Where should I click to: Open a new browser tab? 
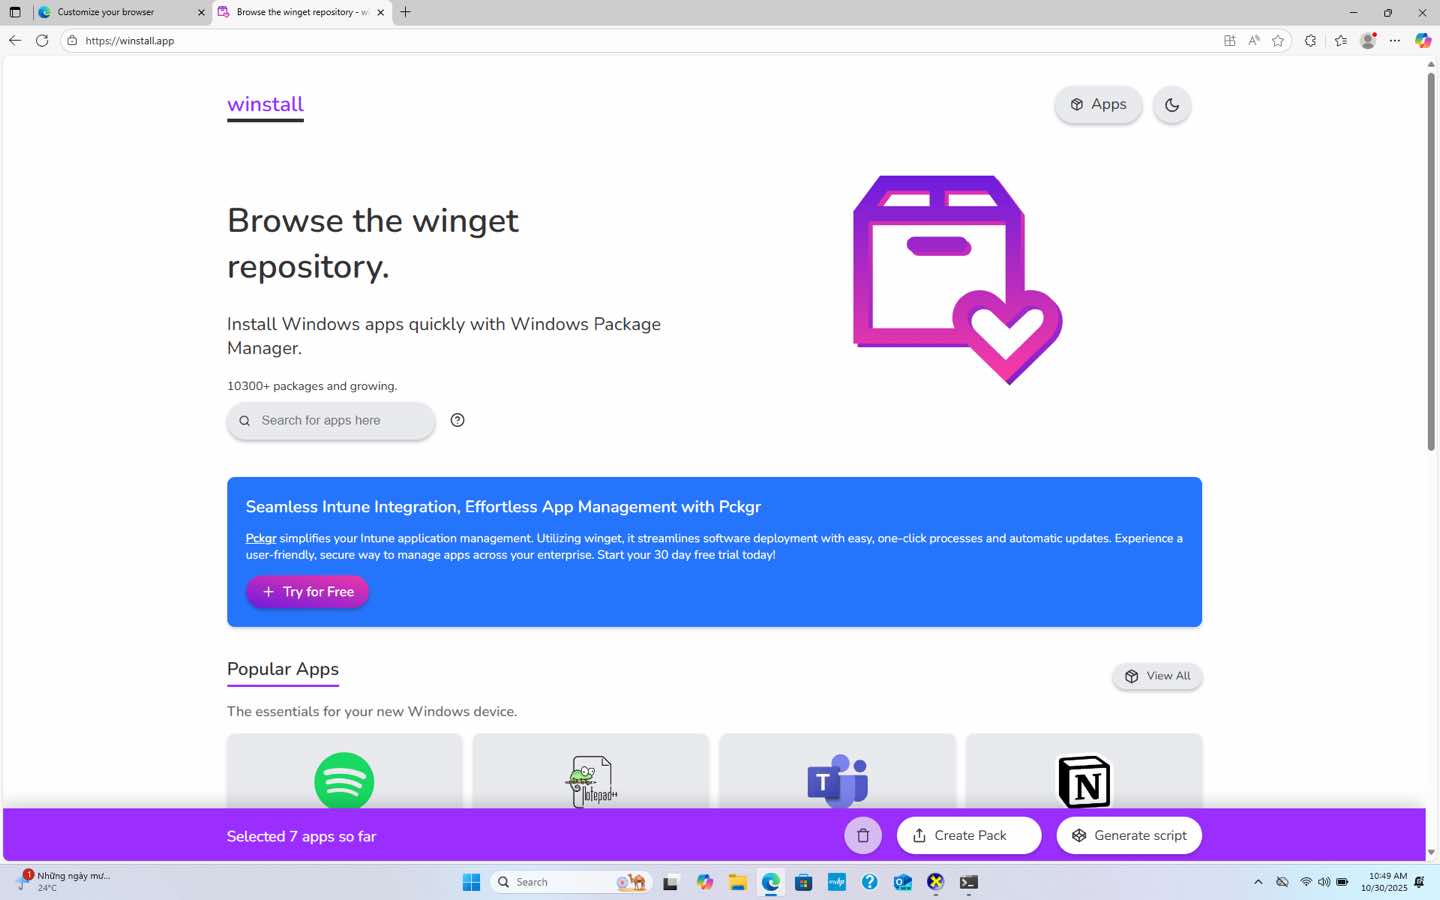coord(405,12)
